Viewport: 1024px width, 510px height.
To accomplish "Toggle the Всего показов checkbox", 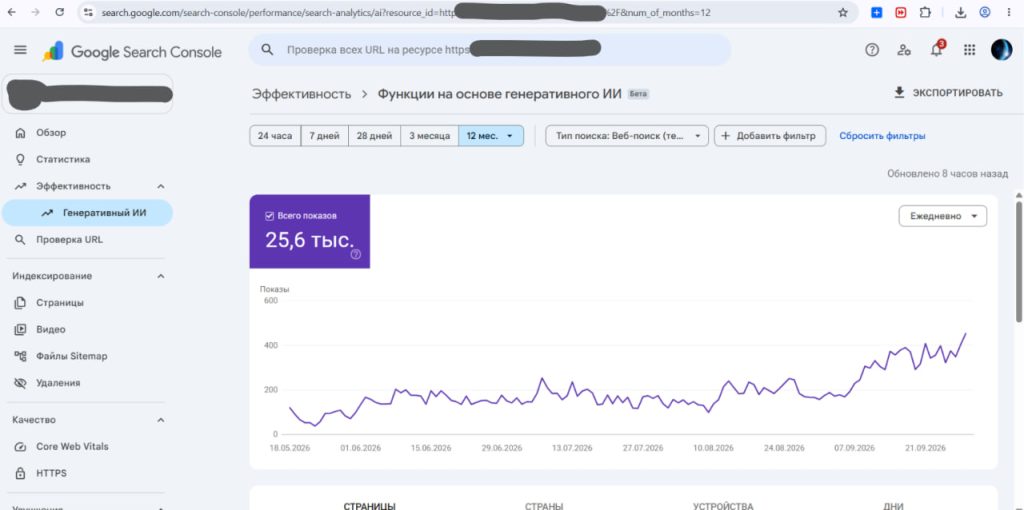I will 269,215.
